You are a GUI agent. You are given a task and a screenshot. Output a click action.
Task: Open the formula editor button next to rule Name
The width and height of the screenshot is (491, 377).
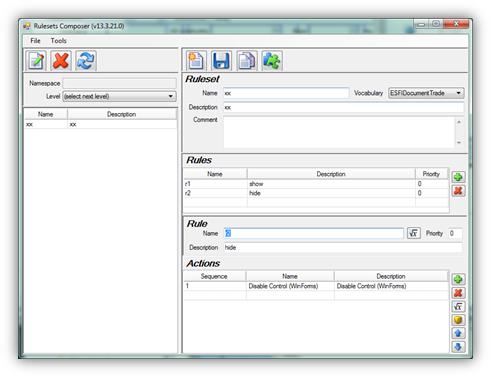[414, 233]
